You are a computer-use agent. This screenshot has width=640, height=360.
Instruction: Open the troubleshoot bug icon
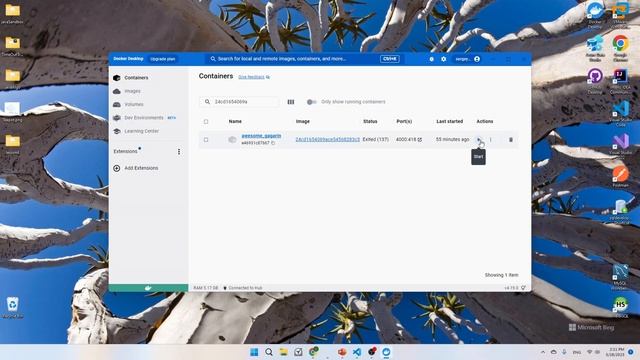(431, 59)
